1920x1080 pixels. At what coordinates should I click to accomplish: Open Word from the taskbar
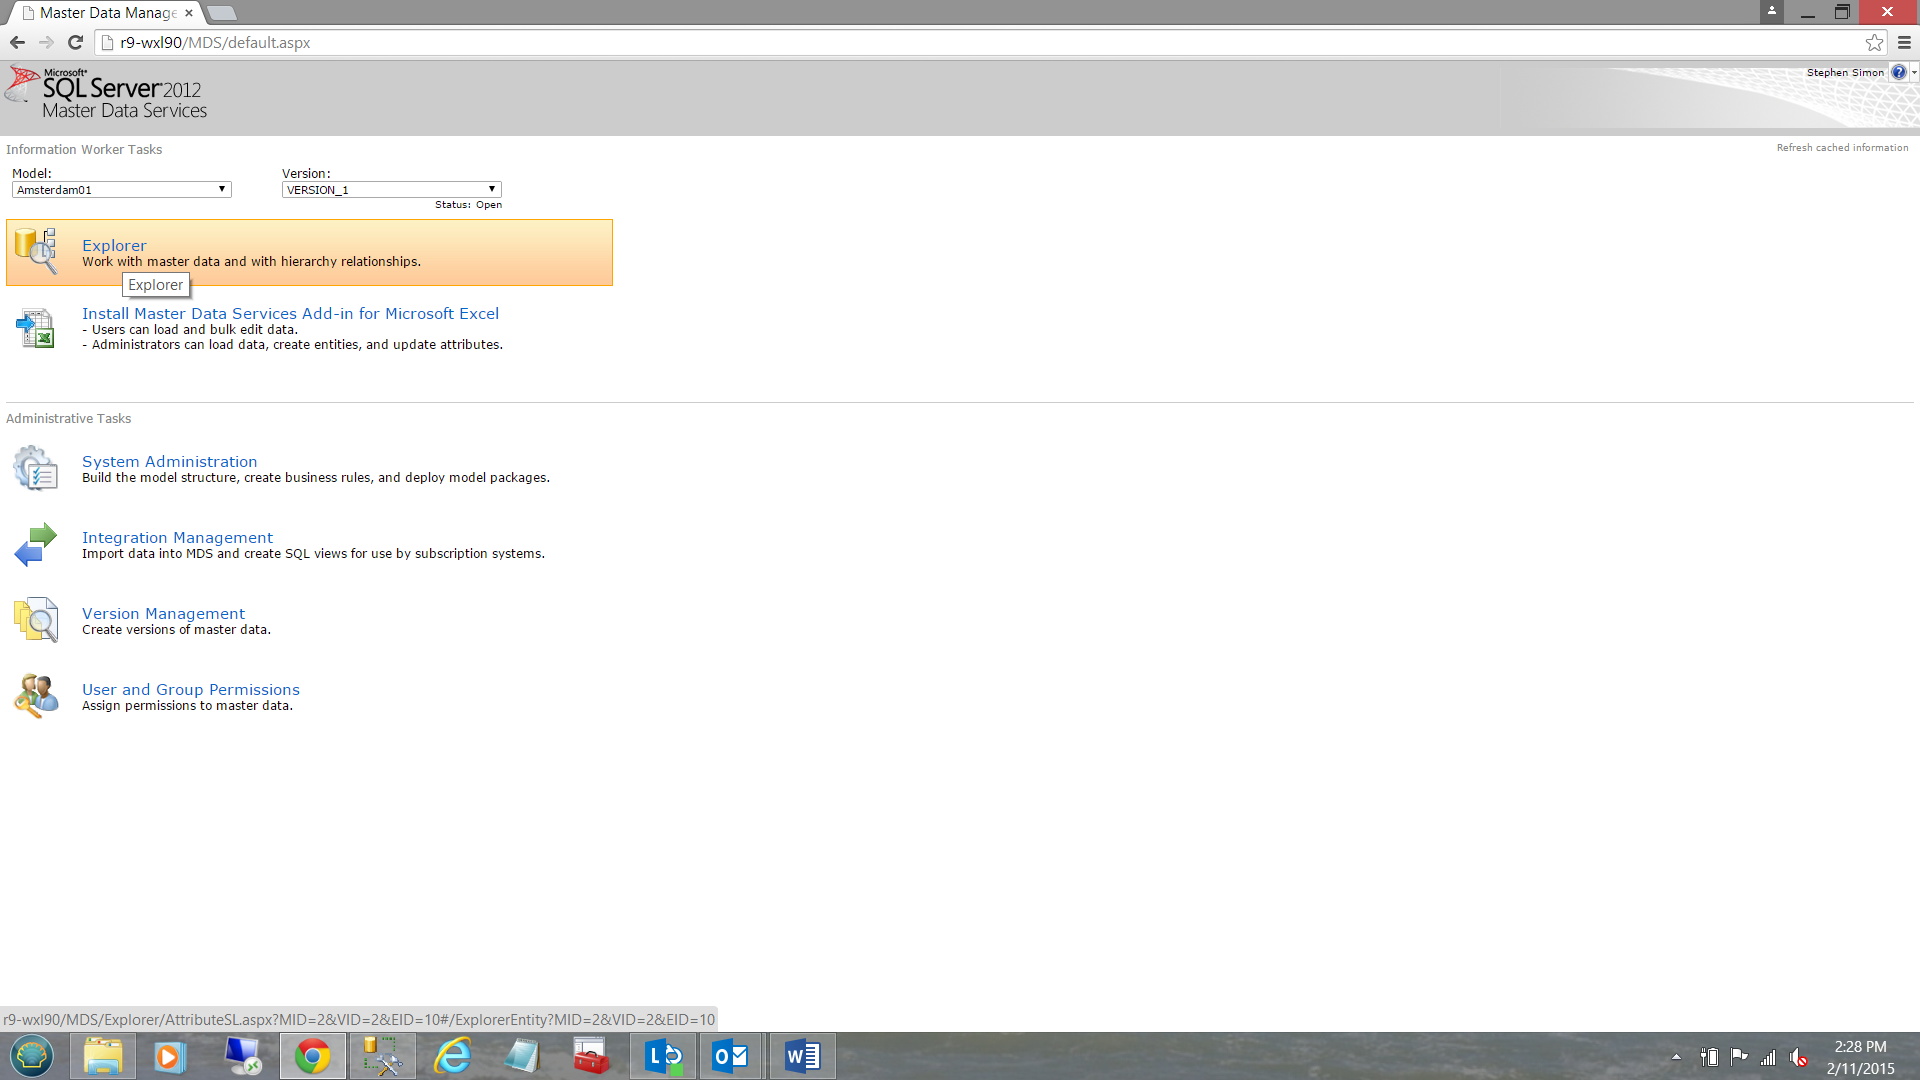[x=802, y=1056]
